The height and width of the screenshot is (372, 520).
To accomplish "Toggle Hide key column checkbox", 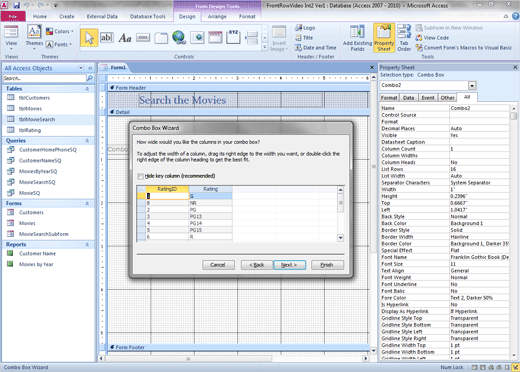I will click(x=140, y=176).
